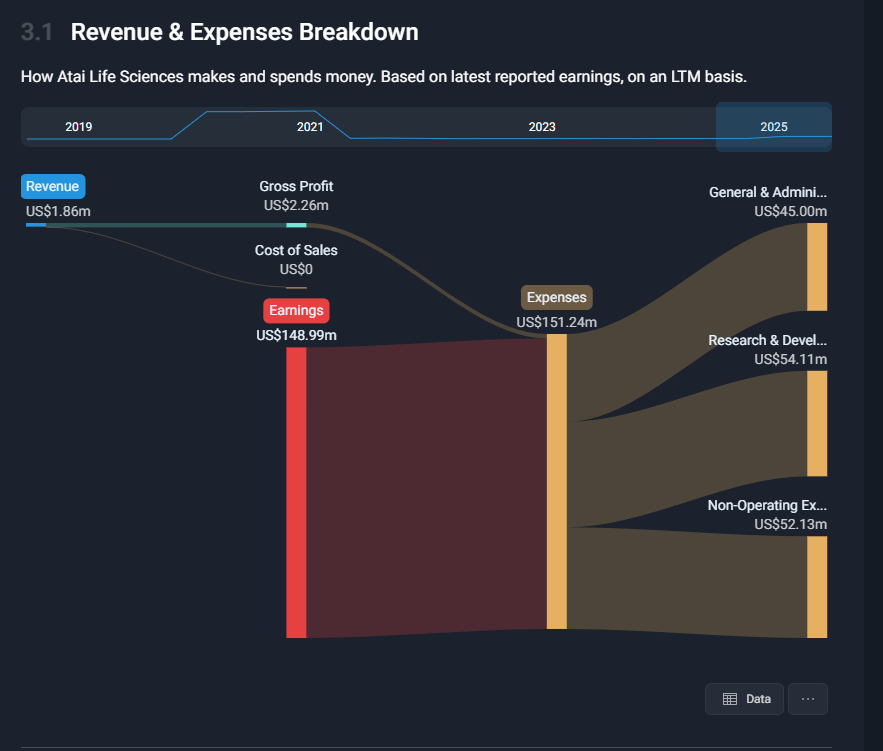Open the Data table view button
883x751 pixels.
point(744,699)
